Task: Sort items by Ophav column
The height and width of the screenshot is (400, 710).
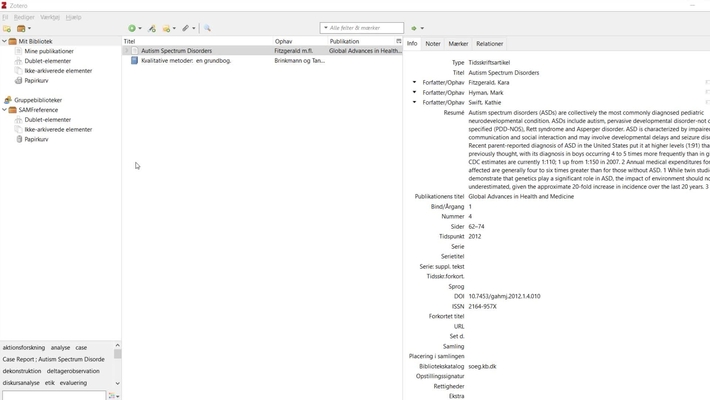Action: click(x=300, y=41)
